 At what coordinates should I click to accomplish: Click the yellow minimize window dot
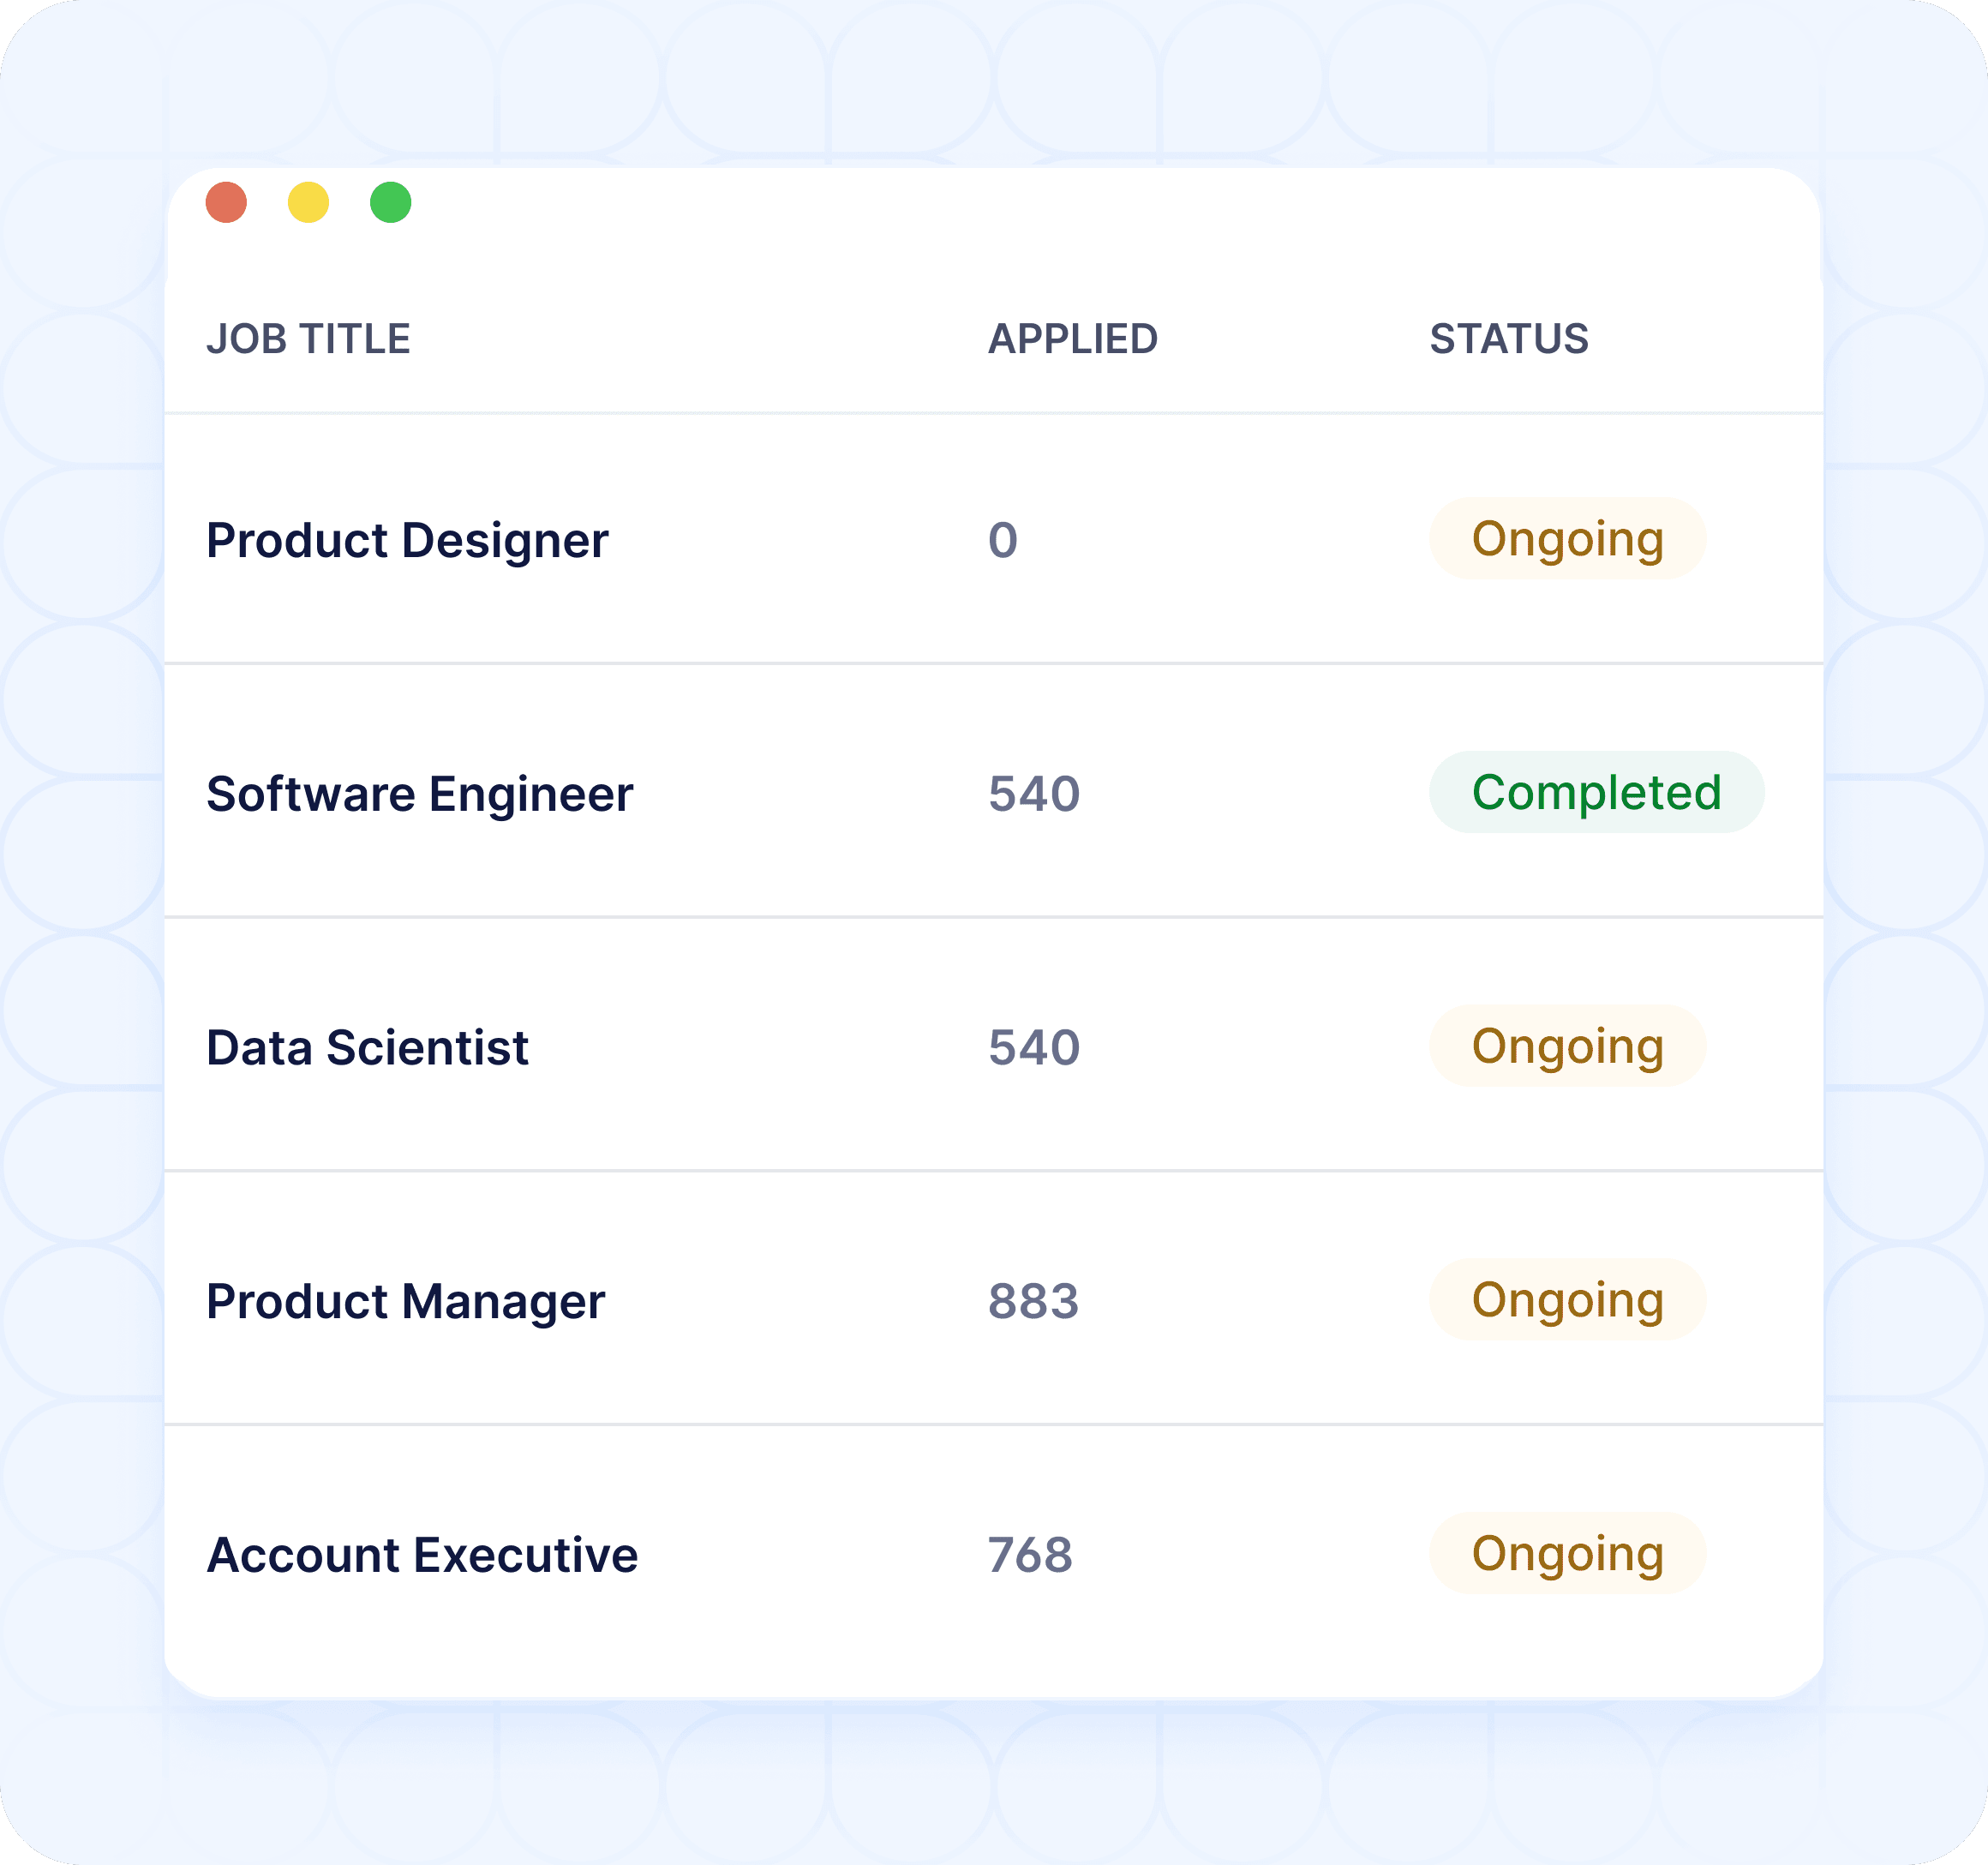point(308,202)
